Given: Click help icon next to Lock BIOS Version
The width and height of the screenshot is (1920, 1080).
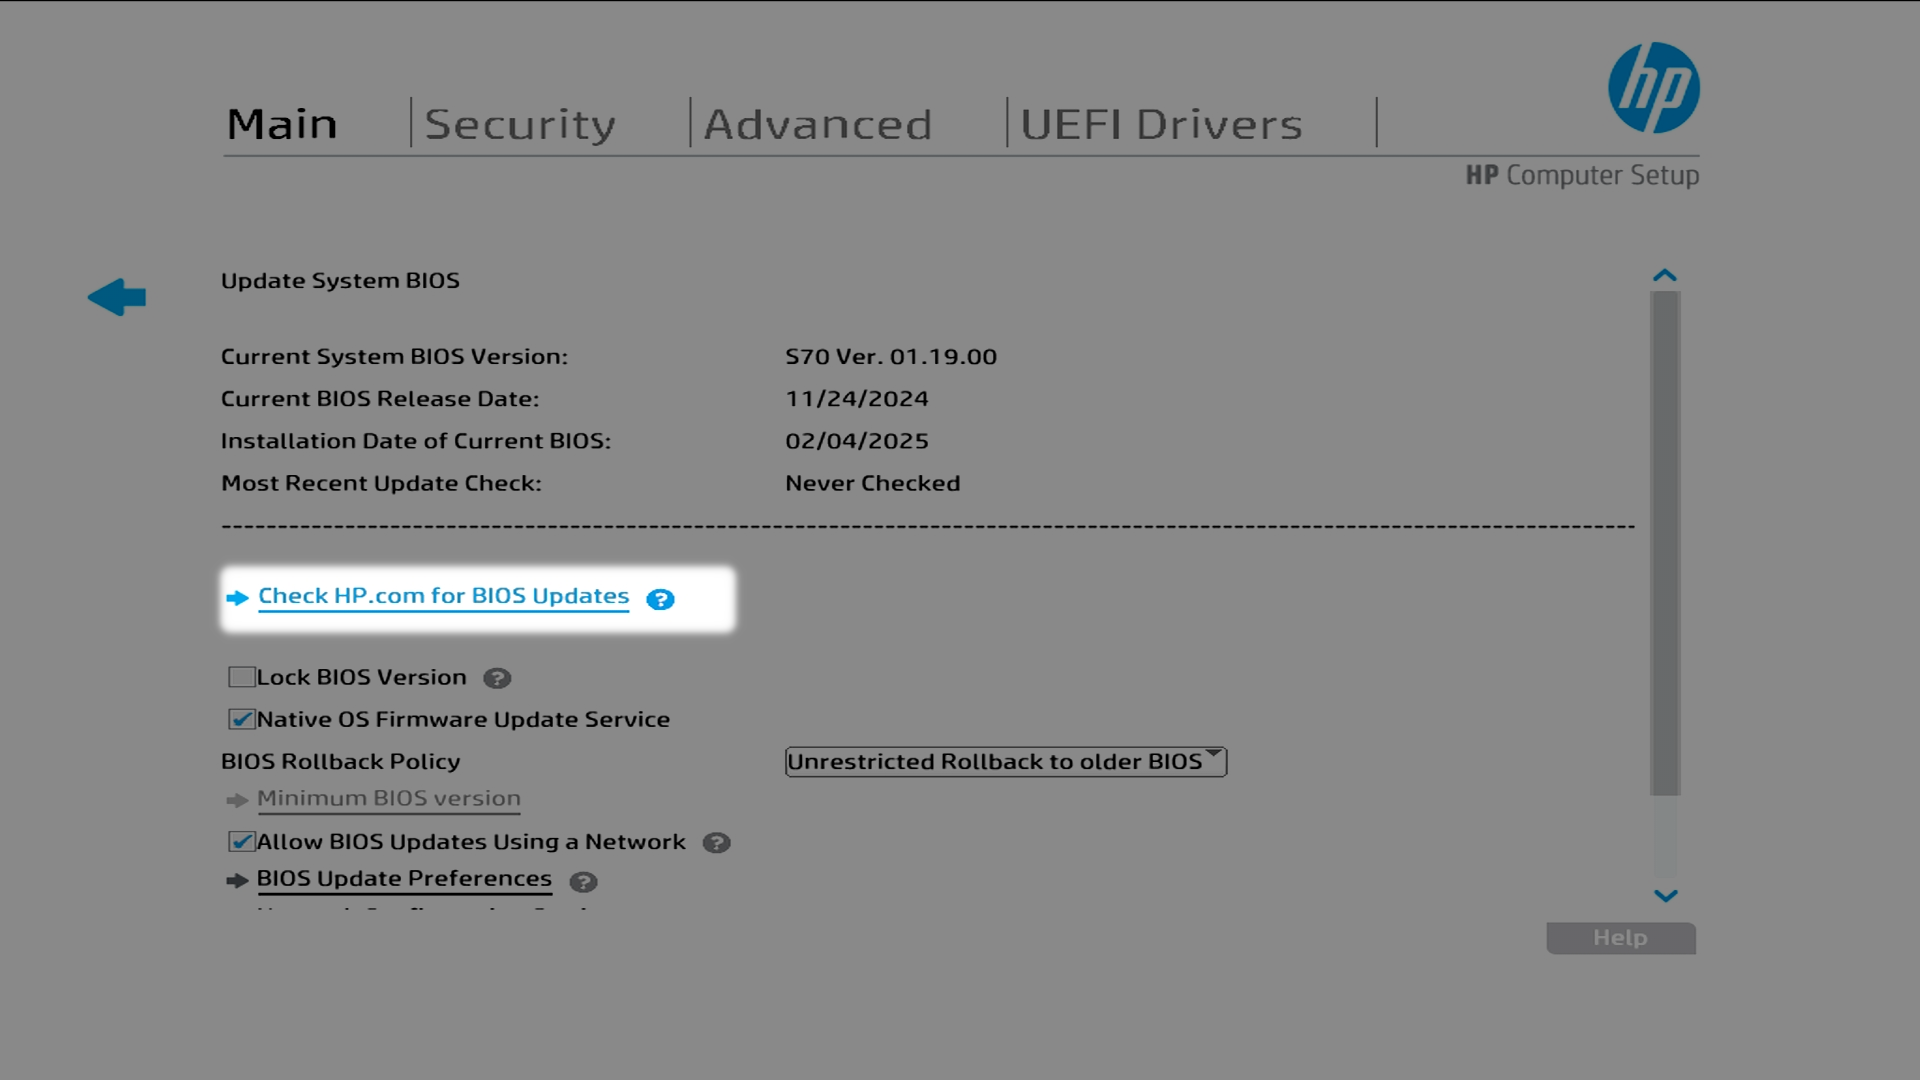Looking at the screenshot, I should point(497,679).
